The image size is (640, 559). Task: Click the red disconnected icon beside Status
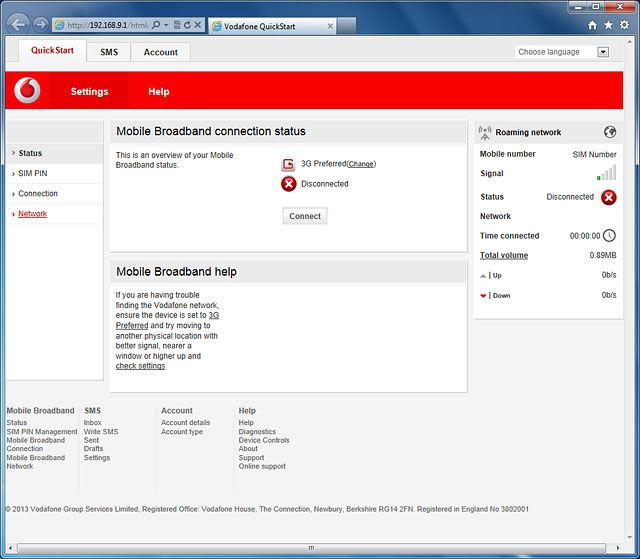tap(608, 197)
